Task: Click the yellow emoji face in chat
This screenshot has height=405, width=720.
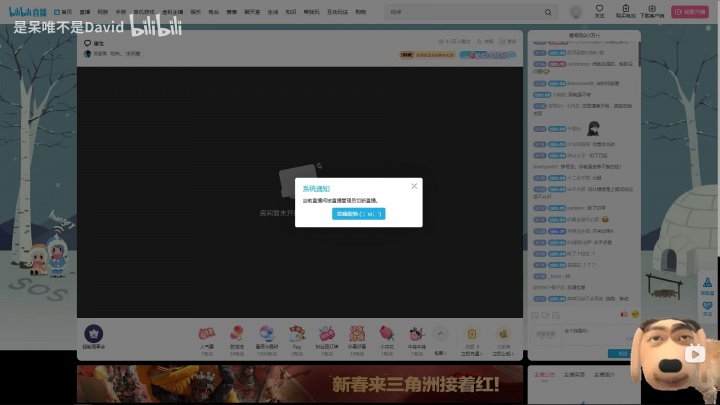Action: coord(634,315)
